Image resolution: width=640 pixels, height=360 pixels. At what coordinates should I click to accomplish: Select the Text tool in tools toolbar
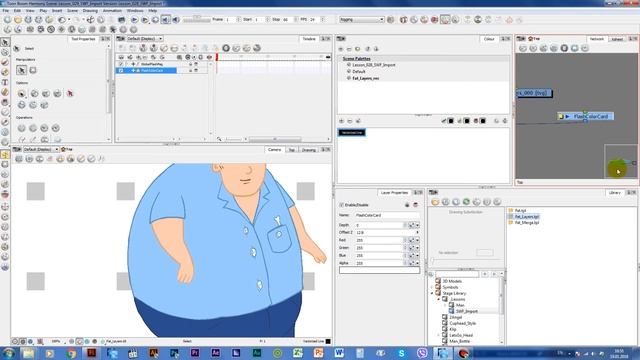point(5,82)
